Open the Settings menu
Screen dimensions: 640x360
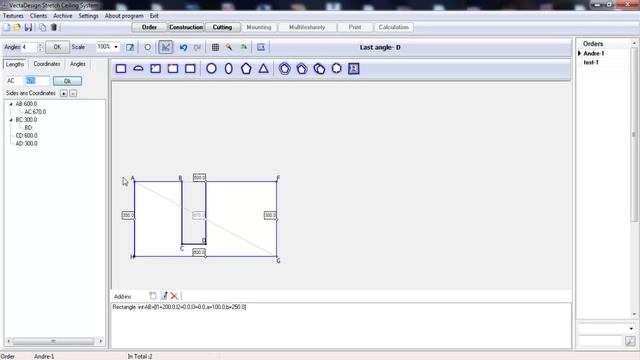point(88,16)
